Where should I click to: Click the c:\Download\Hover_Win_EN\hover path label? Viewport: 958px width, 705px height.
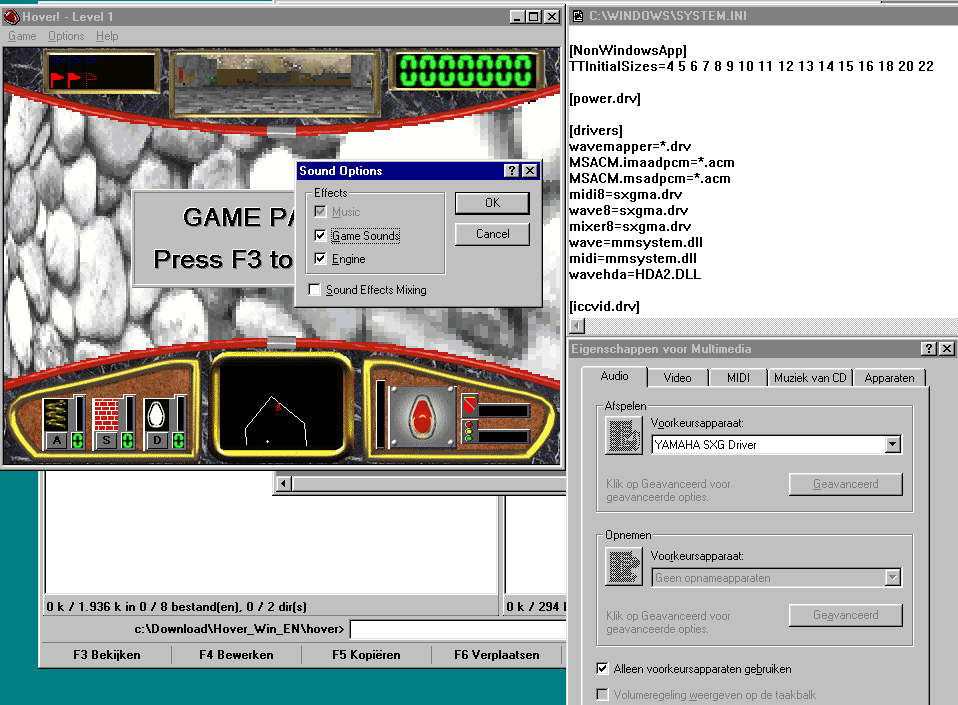[239, 629]
